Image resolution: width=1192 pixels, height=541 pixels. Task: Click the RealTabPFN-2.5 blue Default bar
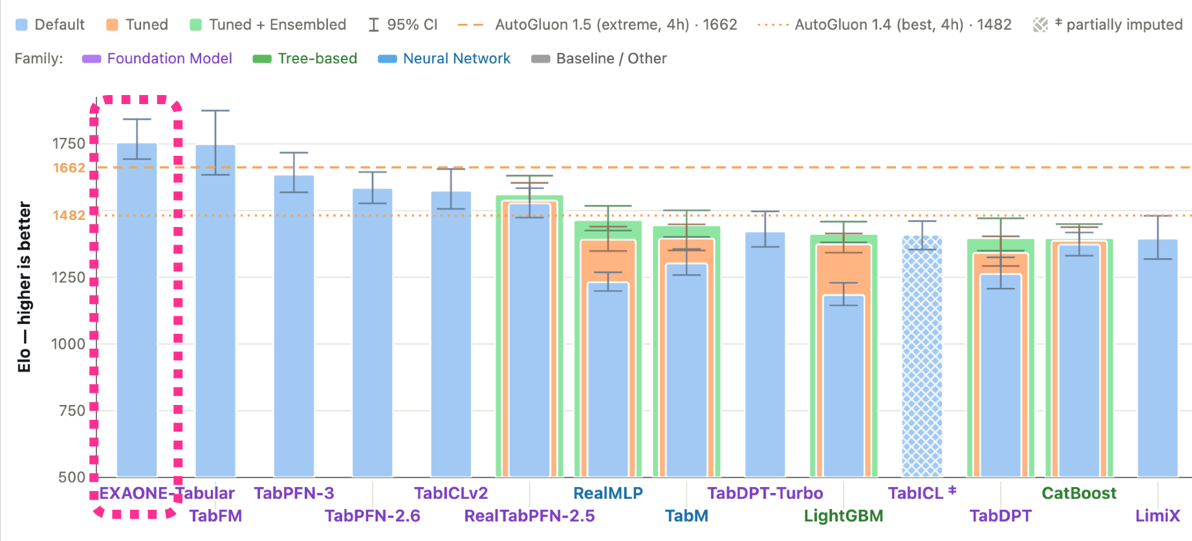coord(529,340)
